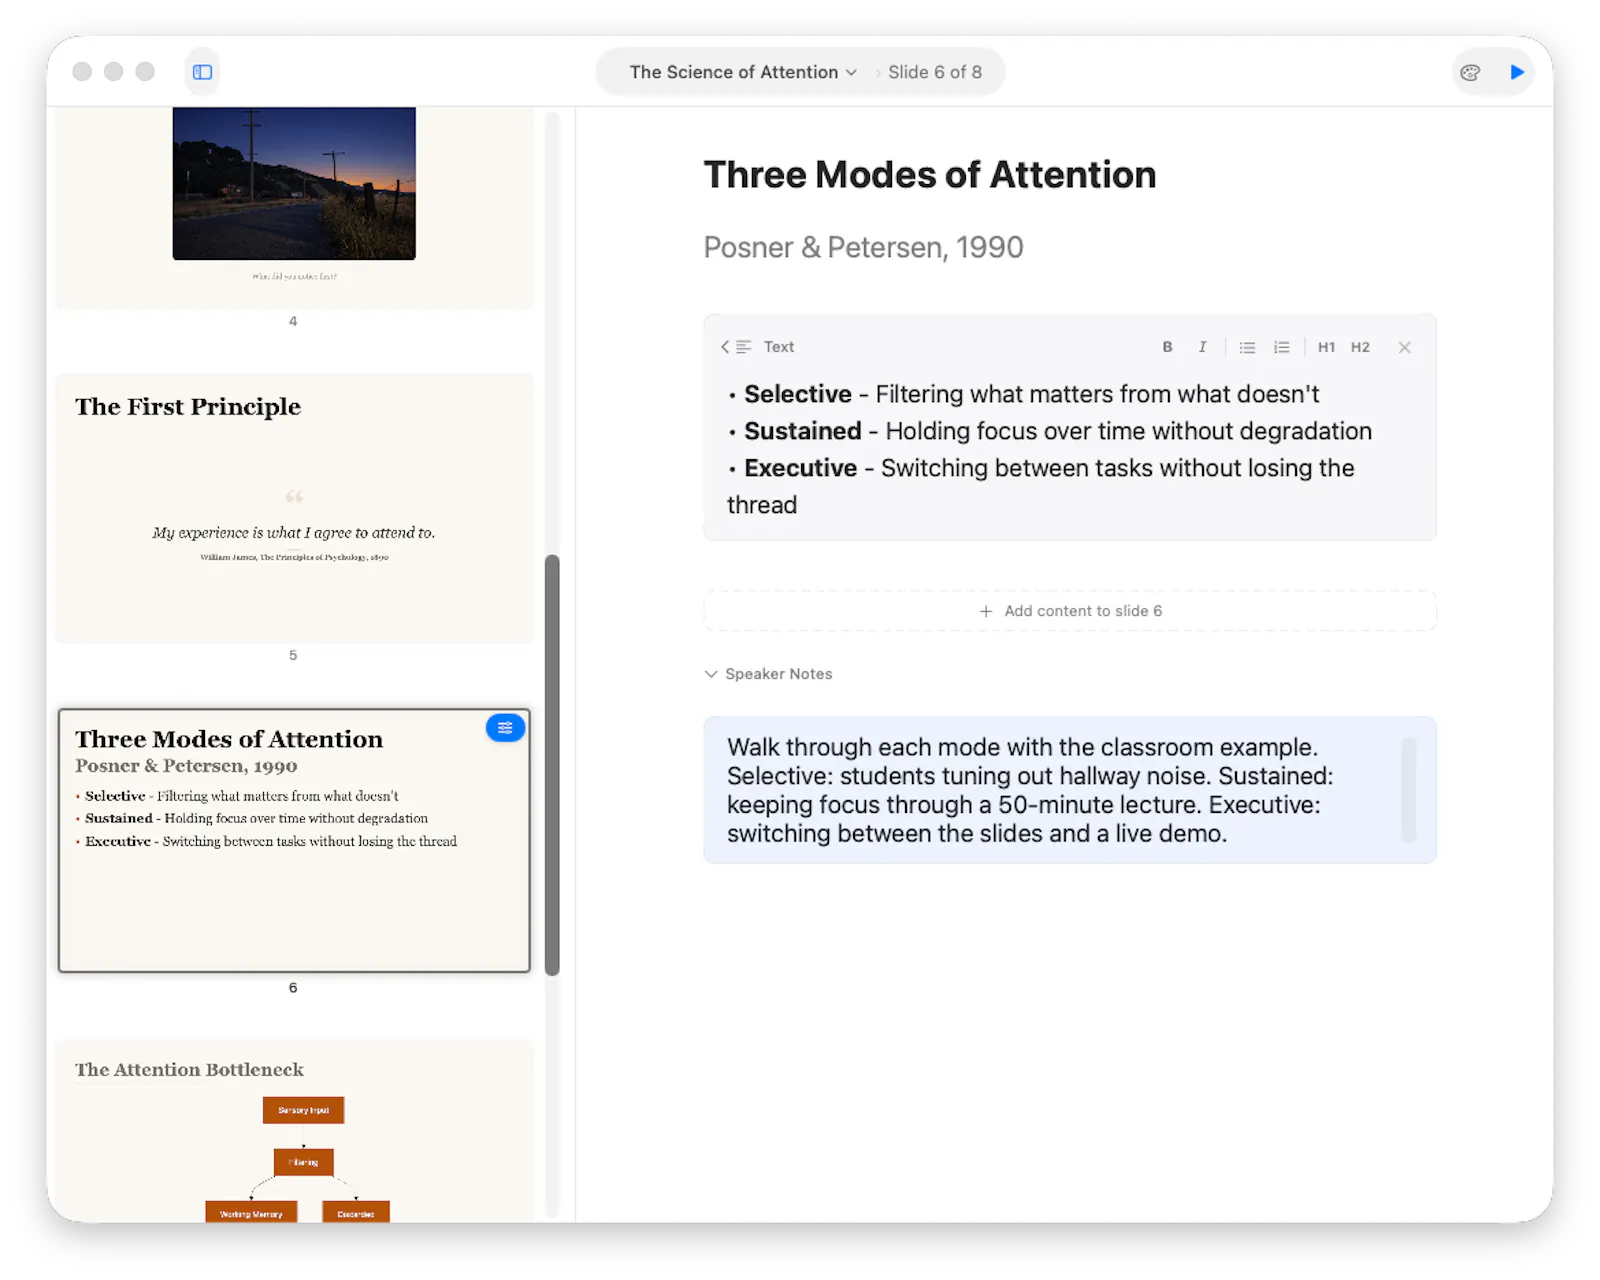
Task: Click the James quote in slide 5
Action: point(294,533)
